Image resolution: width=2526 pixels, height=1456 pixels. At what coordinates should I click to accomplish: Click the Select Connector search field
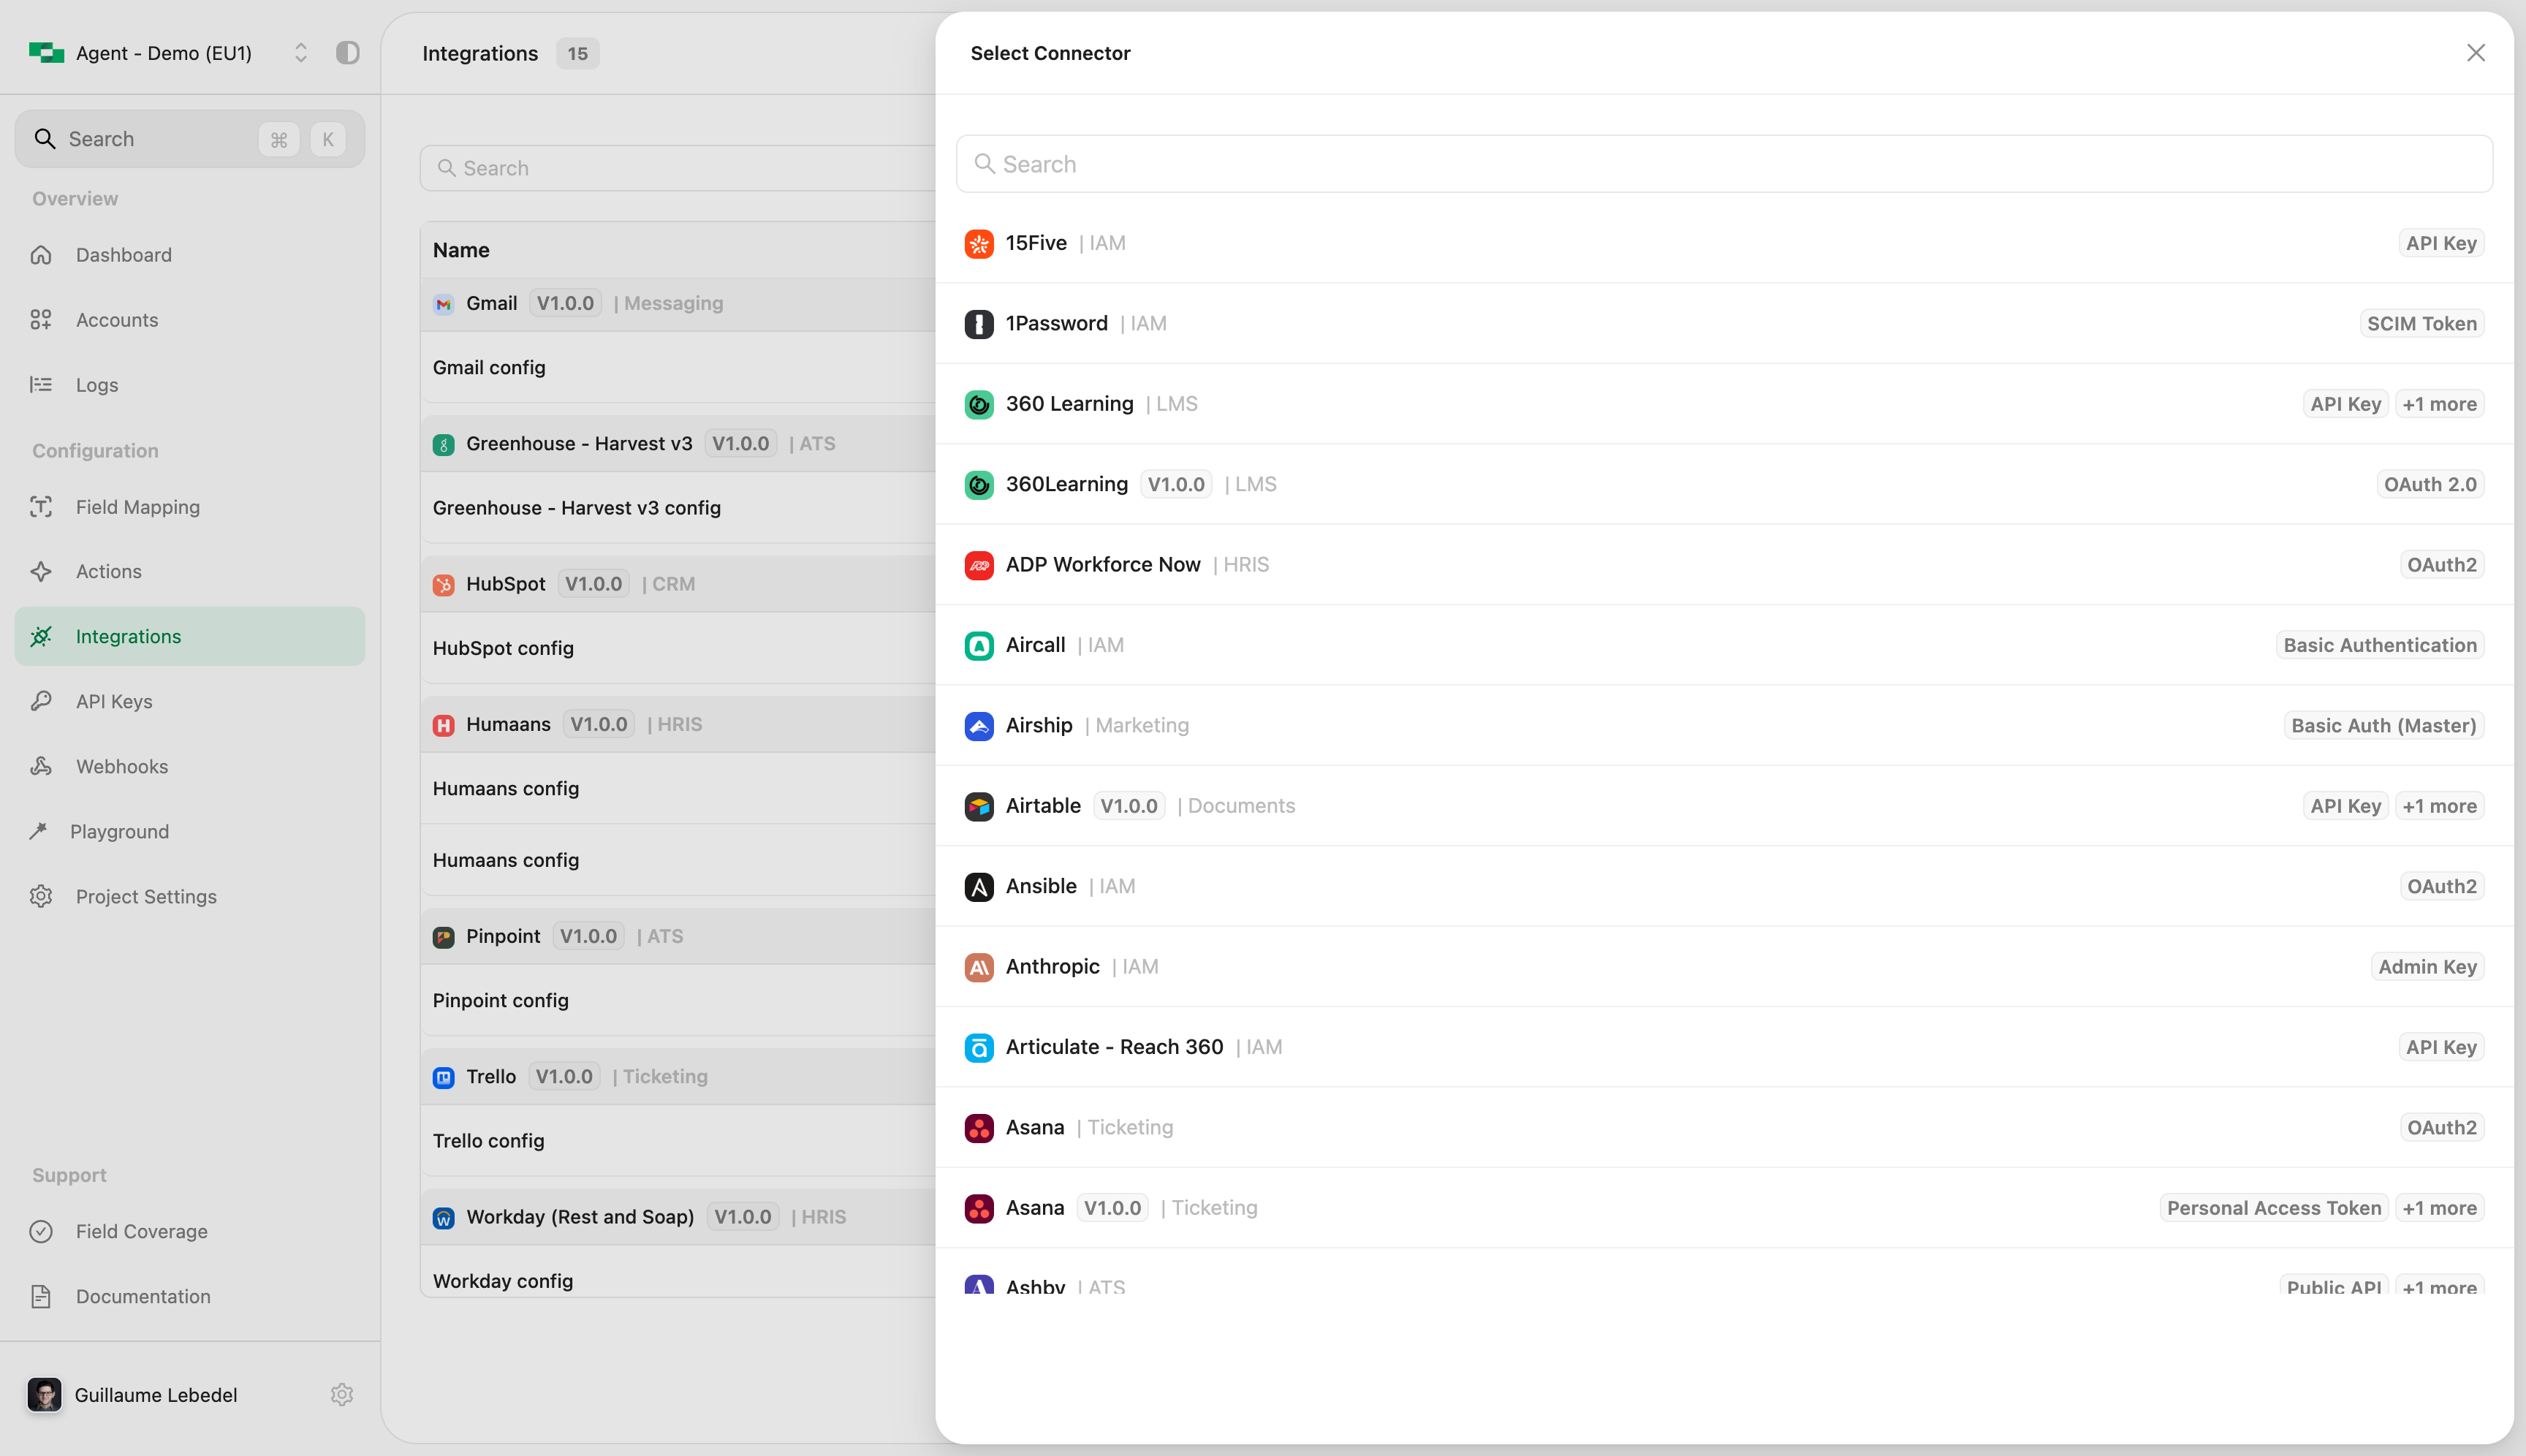pos(1724,164)
